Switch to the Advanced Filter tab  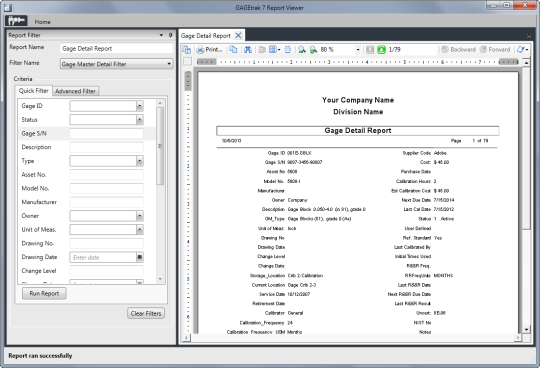(x=75, y=91)
